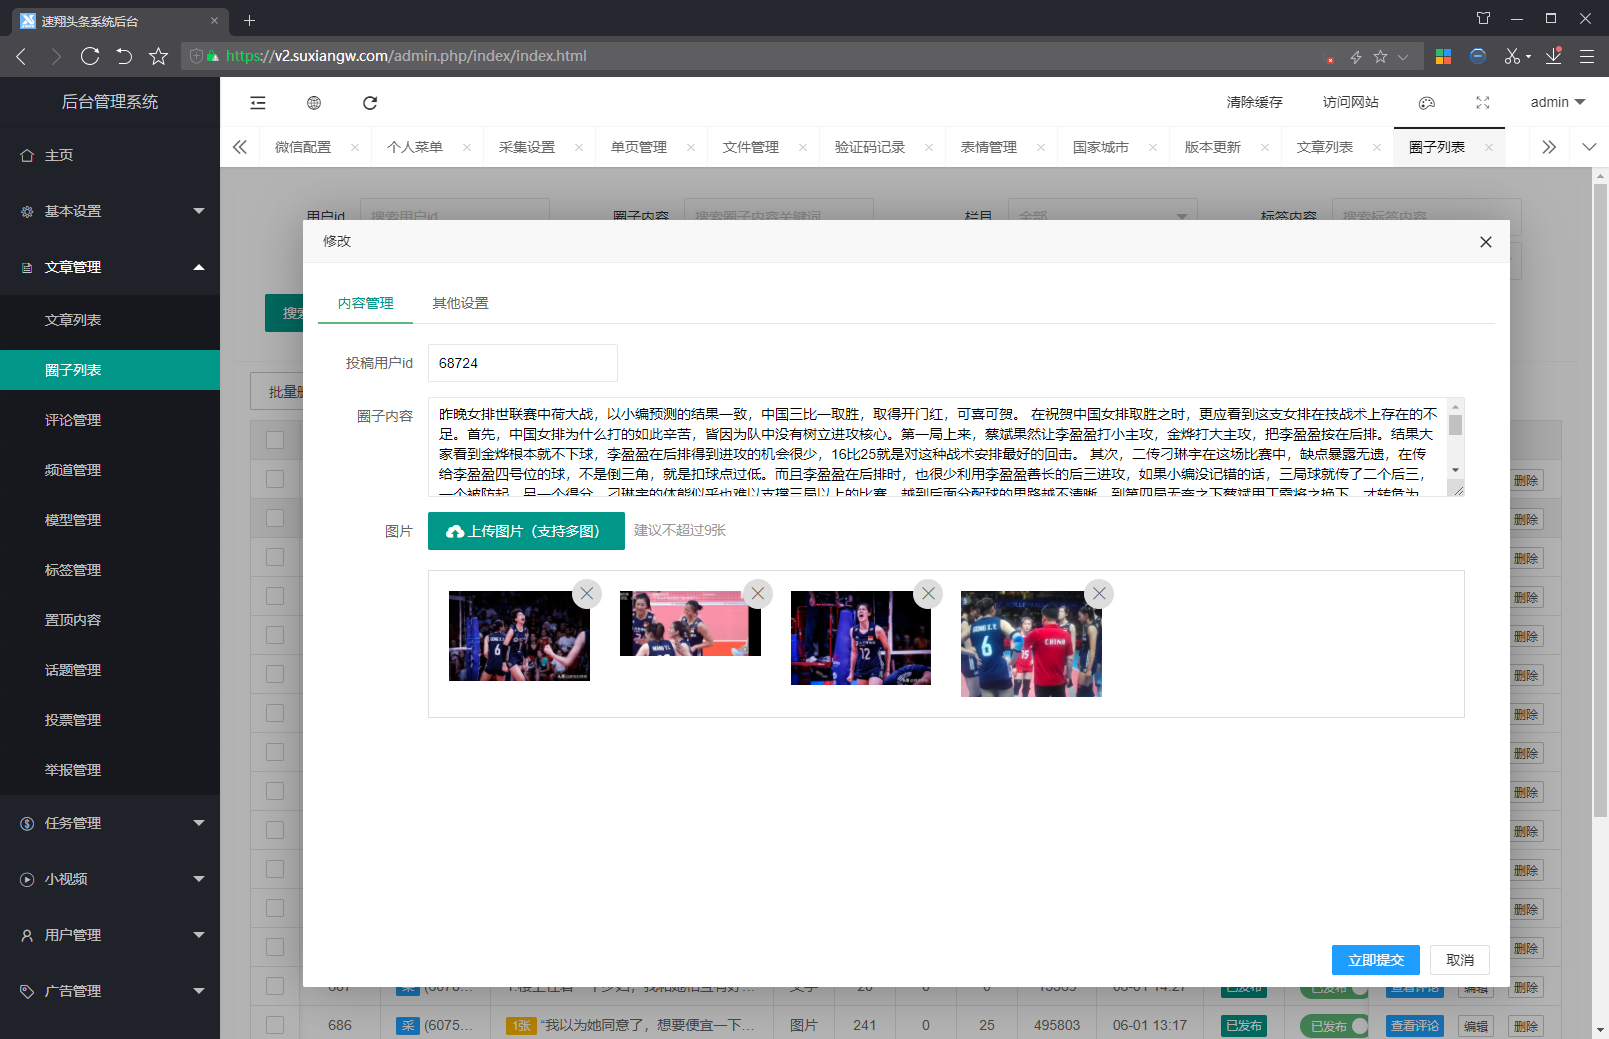Click 访问网站 in the top bar
This screenshot has width=1609, height=1039.
tap(1351, 102)
